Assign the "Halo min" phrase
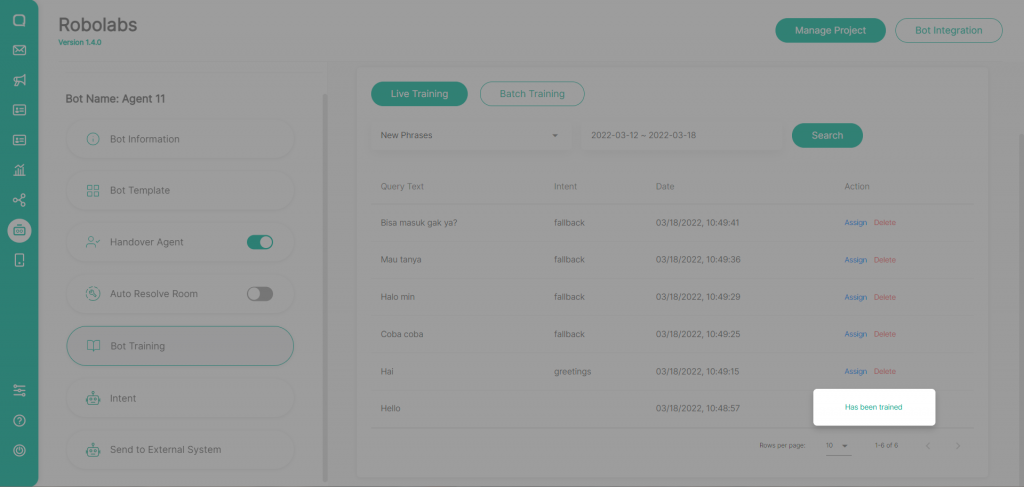The height and width of the screenshot is (487, 1024). tap(856, 297)
